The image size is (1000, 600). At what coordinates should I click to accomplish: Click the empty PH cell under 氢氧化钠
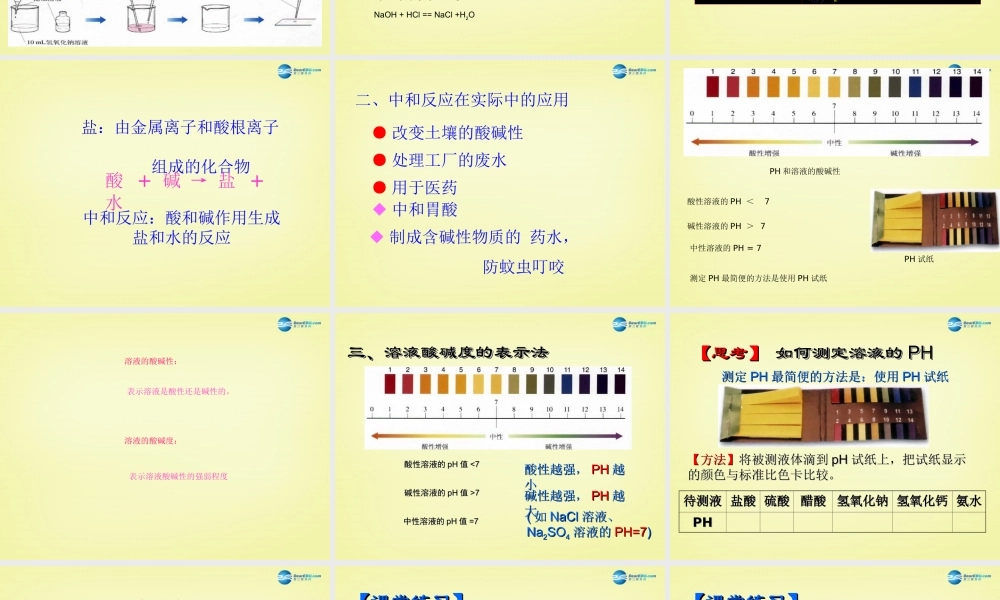pos(861,520)
